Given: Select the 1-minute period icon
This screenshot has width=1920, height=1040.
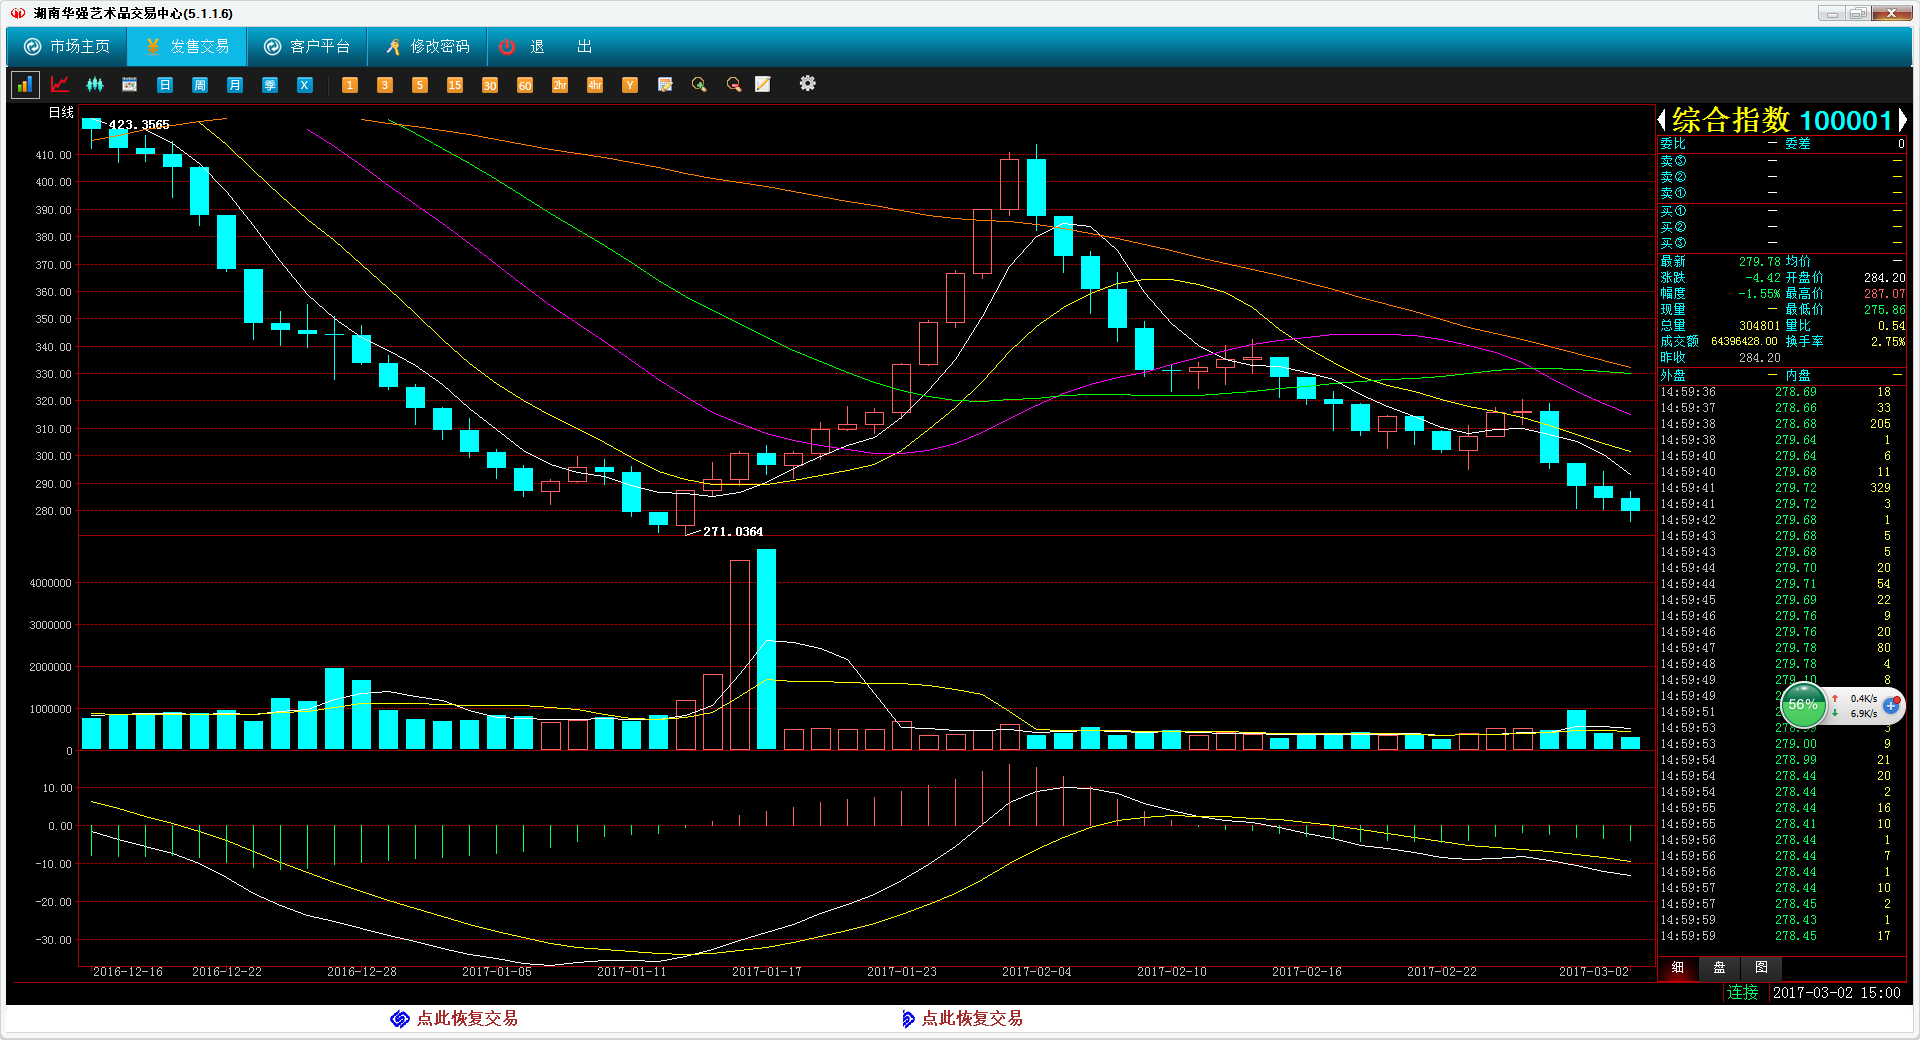Looking at the screenshot, I should 350,85.
